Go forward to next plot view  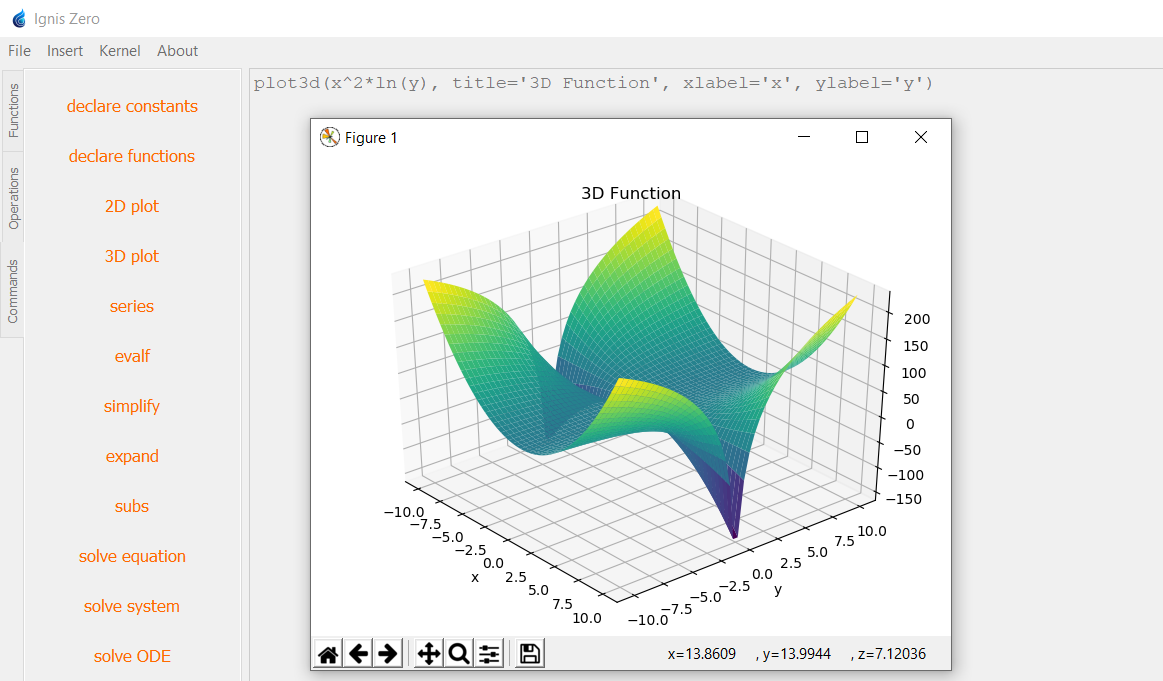387,654
